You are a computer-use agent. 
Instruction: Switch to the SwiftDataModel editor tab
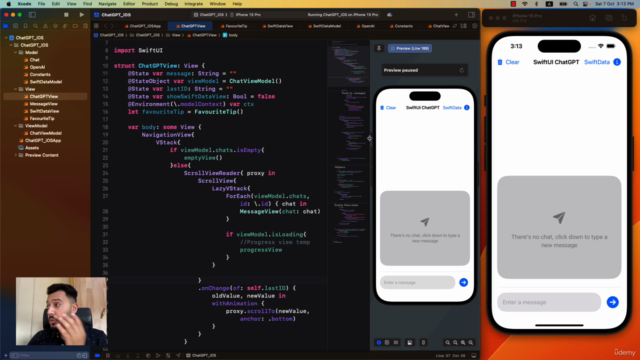click(324, 26)
